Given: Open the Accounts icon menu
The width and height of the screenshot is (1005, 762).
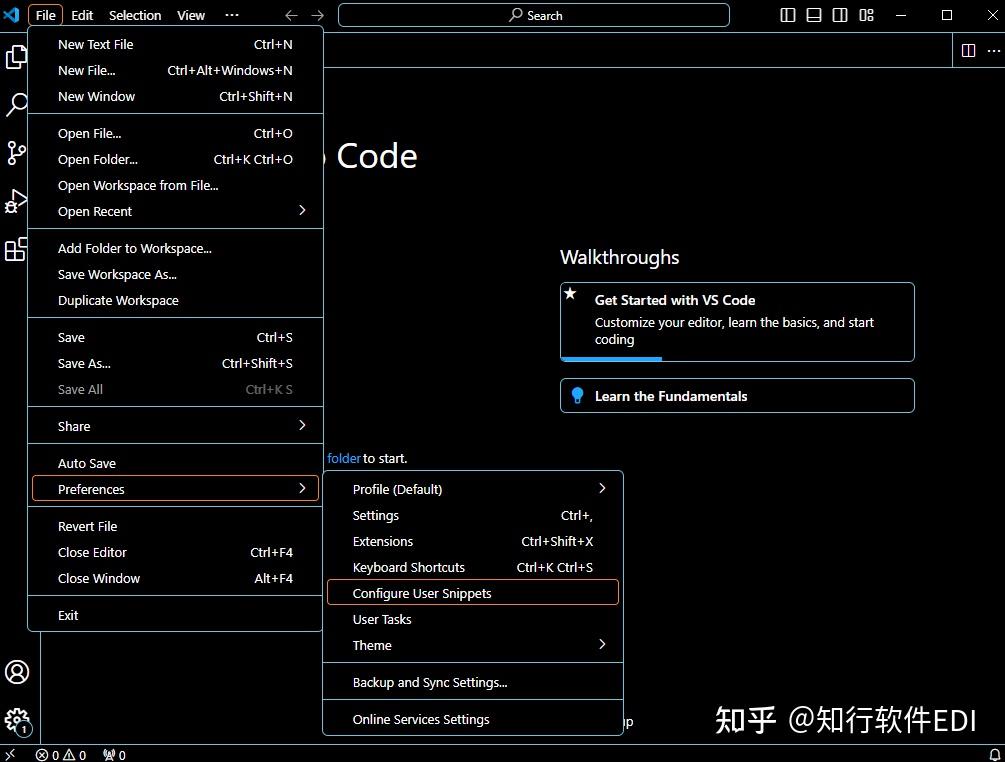Looking at the screenshot, I should click(17, 672).
